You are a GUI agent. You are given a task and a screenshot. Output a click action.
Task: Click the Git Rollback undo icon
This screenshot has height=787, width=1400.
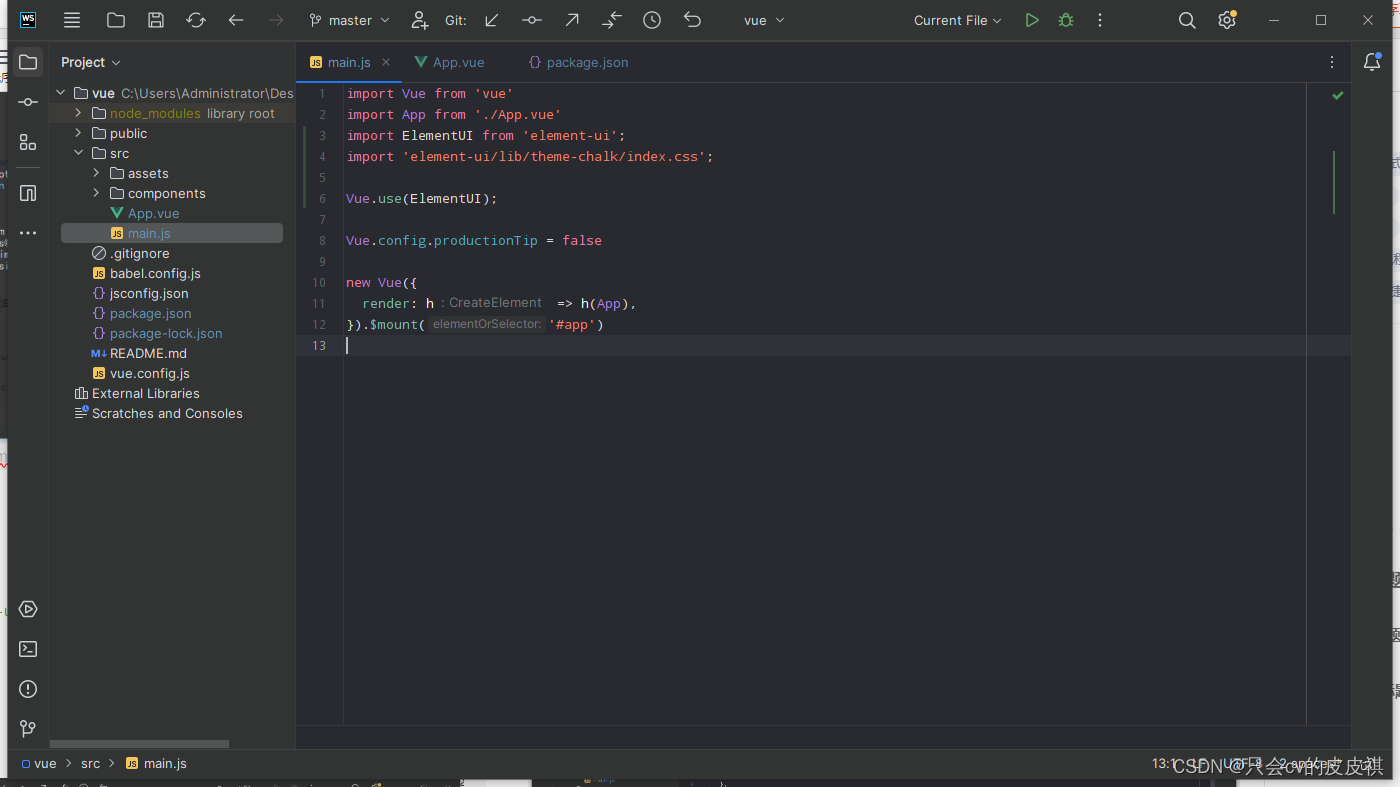point(692,20)
